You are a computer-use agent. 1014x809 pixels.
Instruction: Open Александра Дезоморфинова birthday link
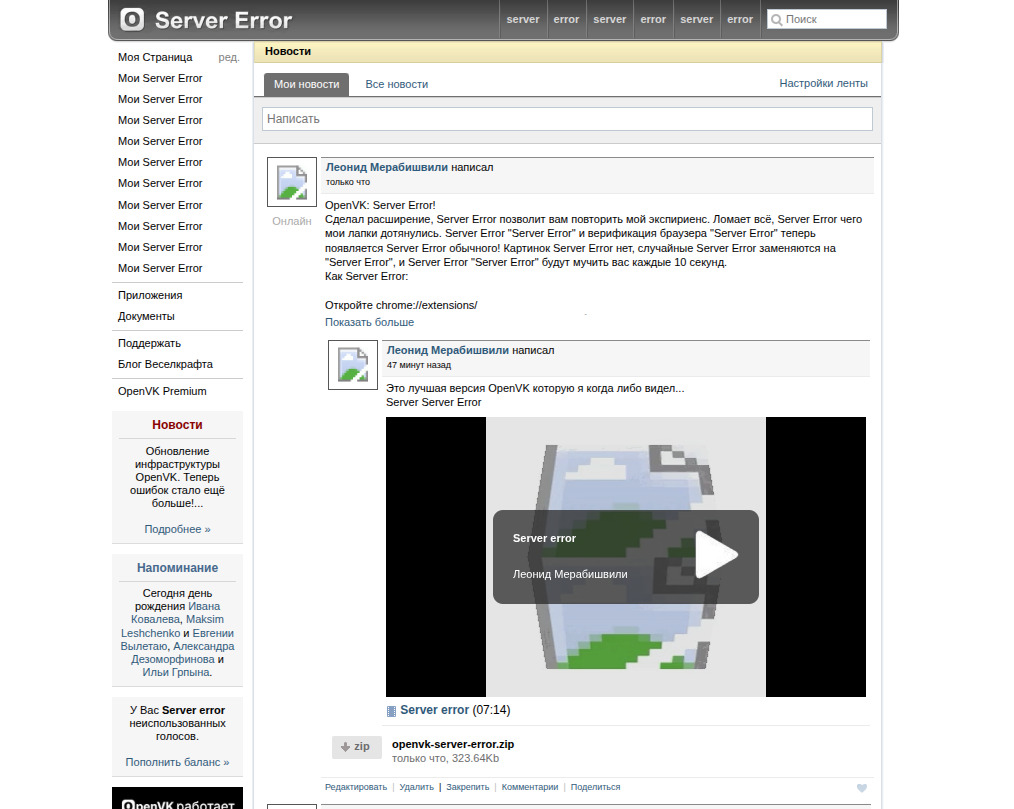click(x=182, y=653)
